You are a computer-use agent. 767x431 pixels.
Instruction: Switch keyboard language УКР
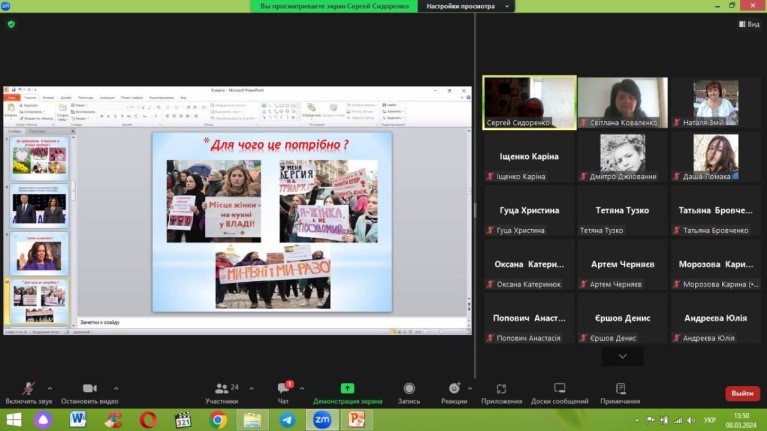709,420
